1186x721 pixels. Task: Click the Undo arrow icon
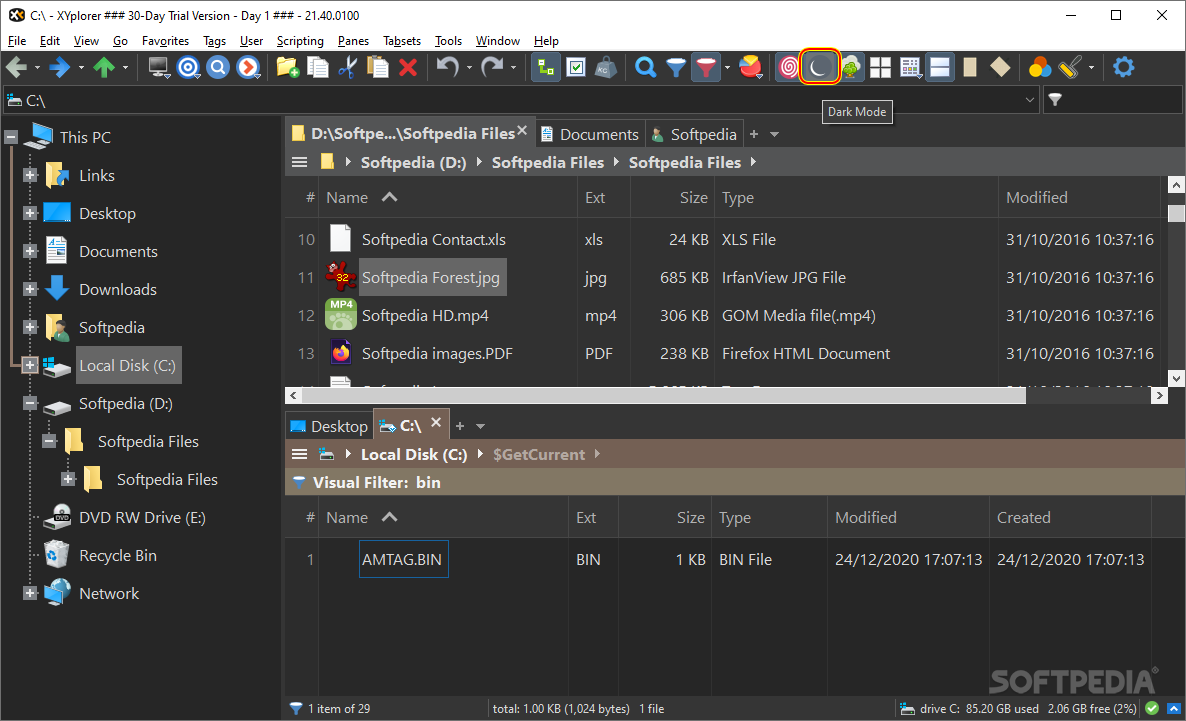click(448, 67)
